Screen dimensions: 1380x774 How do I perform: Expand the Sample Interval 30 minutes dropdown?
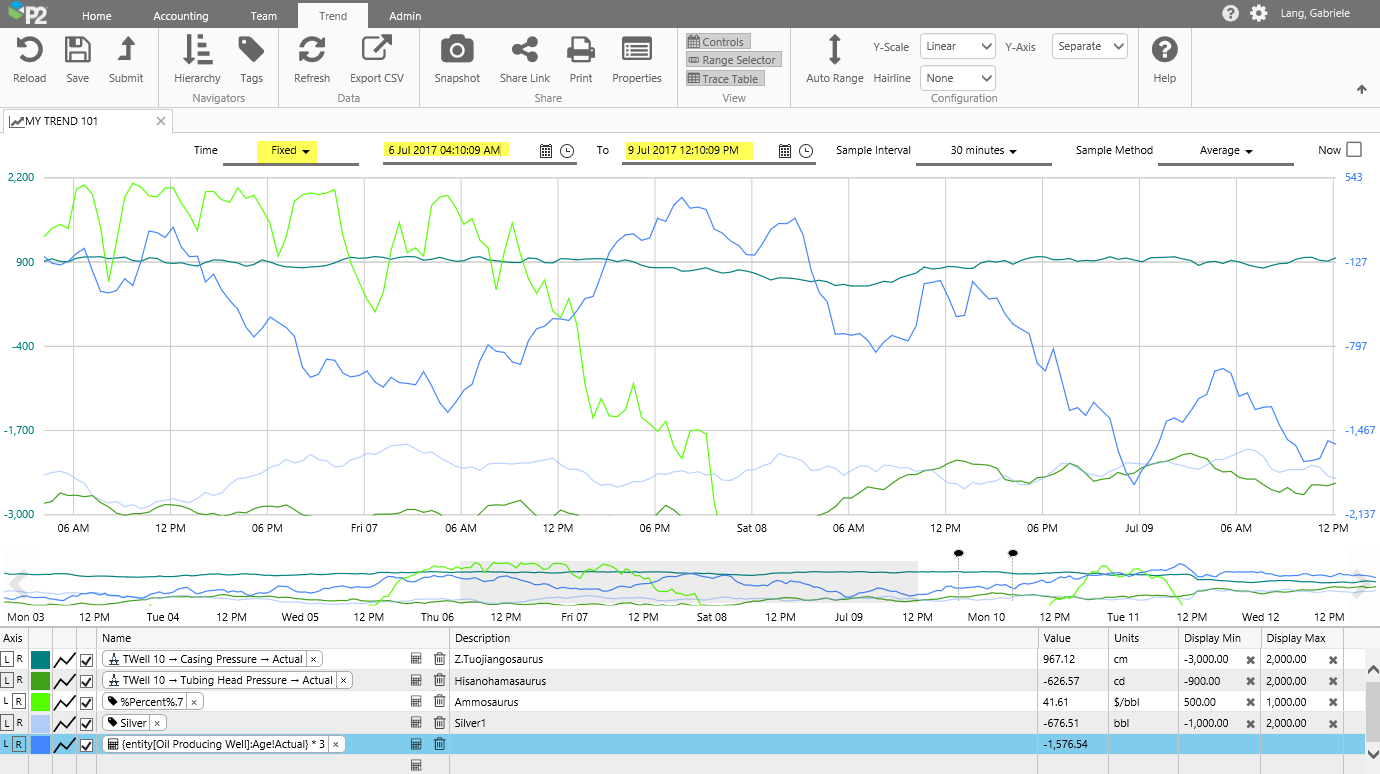983,151
